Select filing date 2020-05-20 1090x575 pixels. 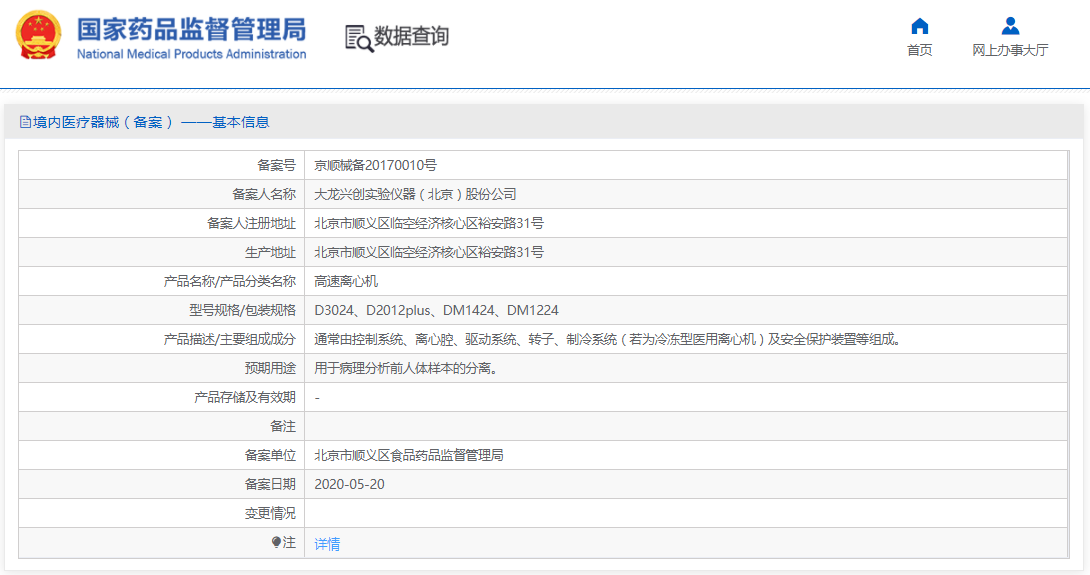pyautogui.click(x=350, y=485)
